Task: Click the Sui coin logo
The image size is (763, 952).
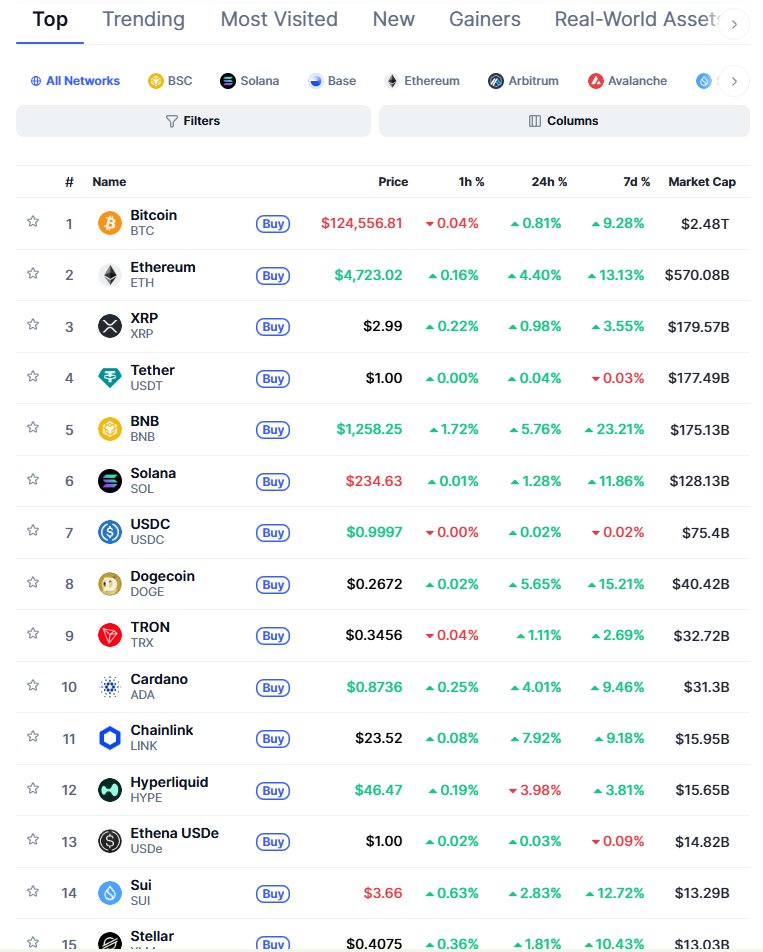Action: (x=110, y=893)
